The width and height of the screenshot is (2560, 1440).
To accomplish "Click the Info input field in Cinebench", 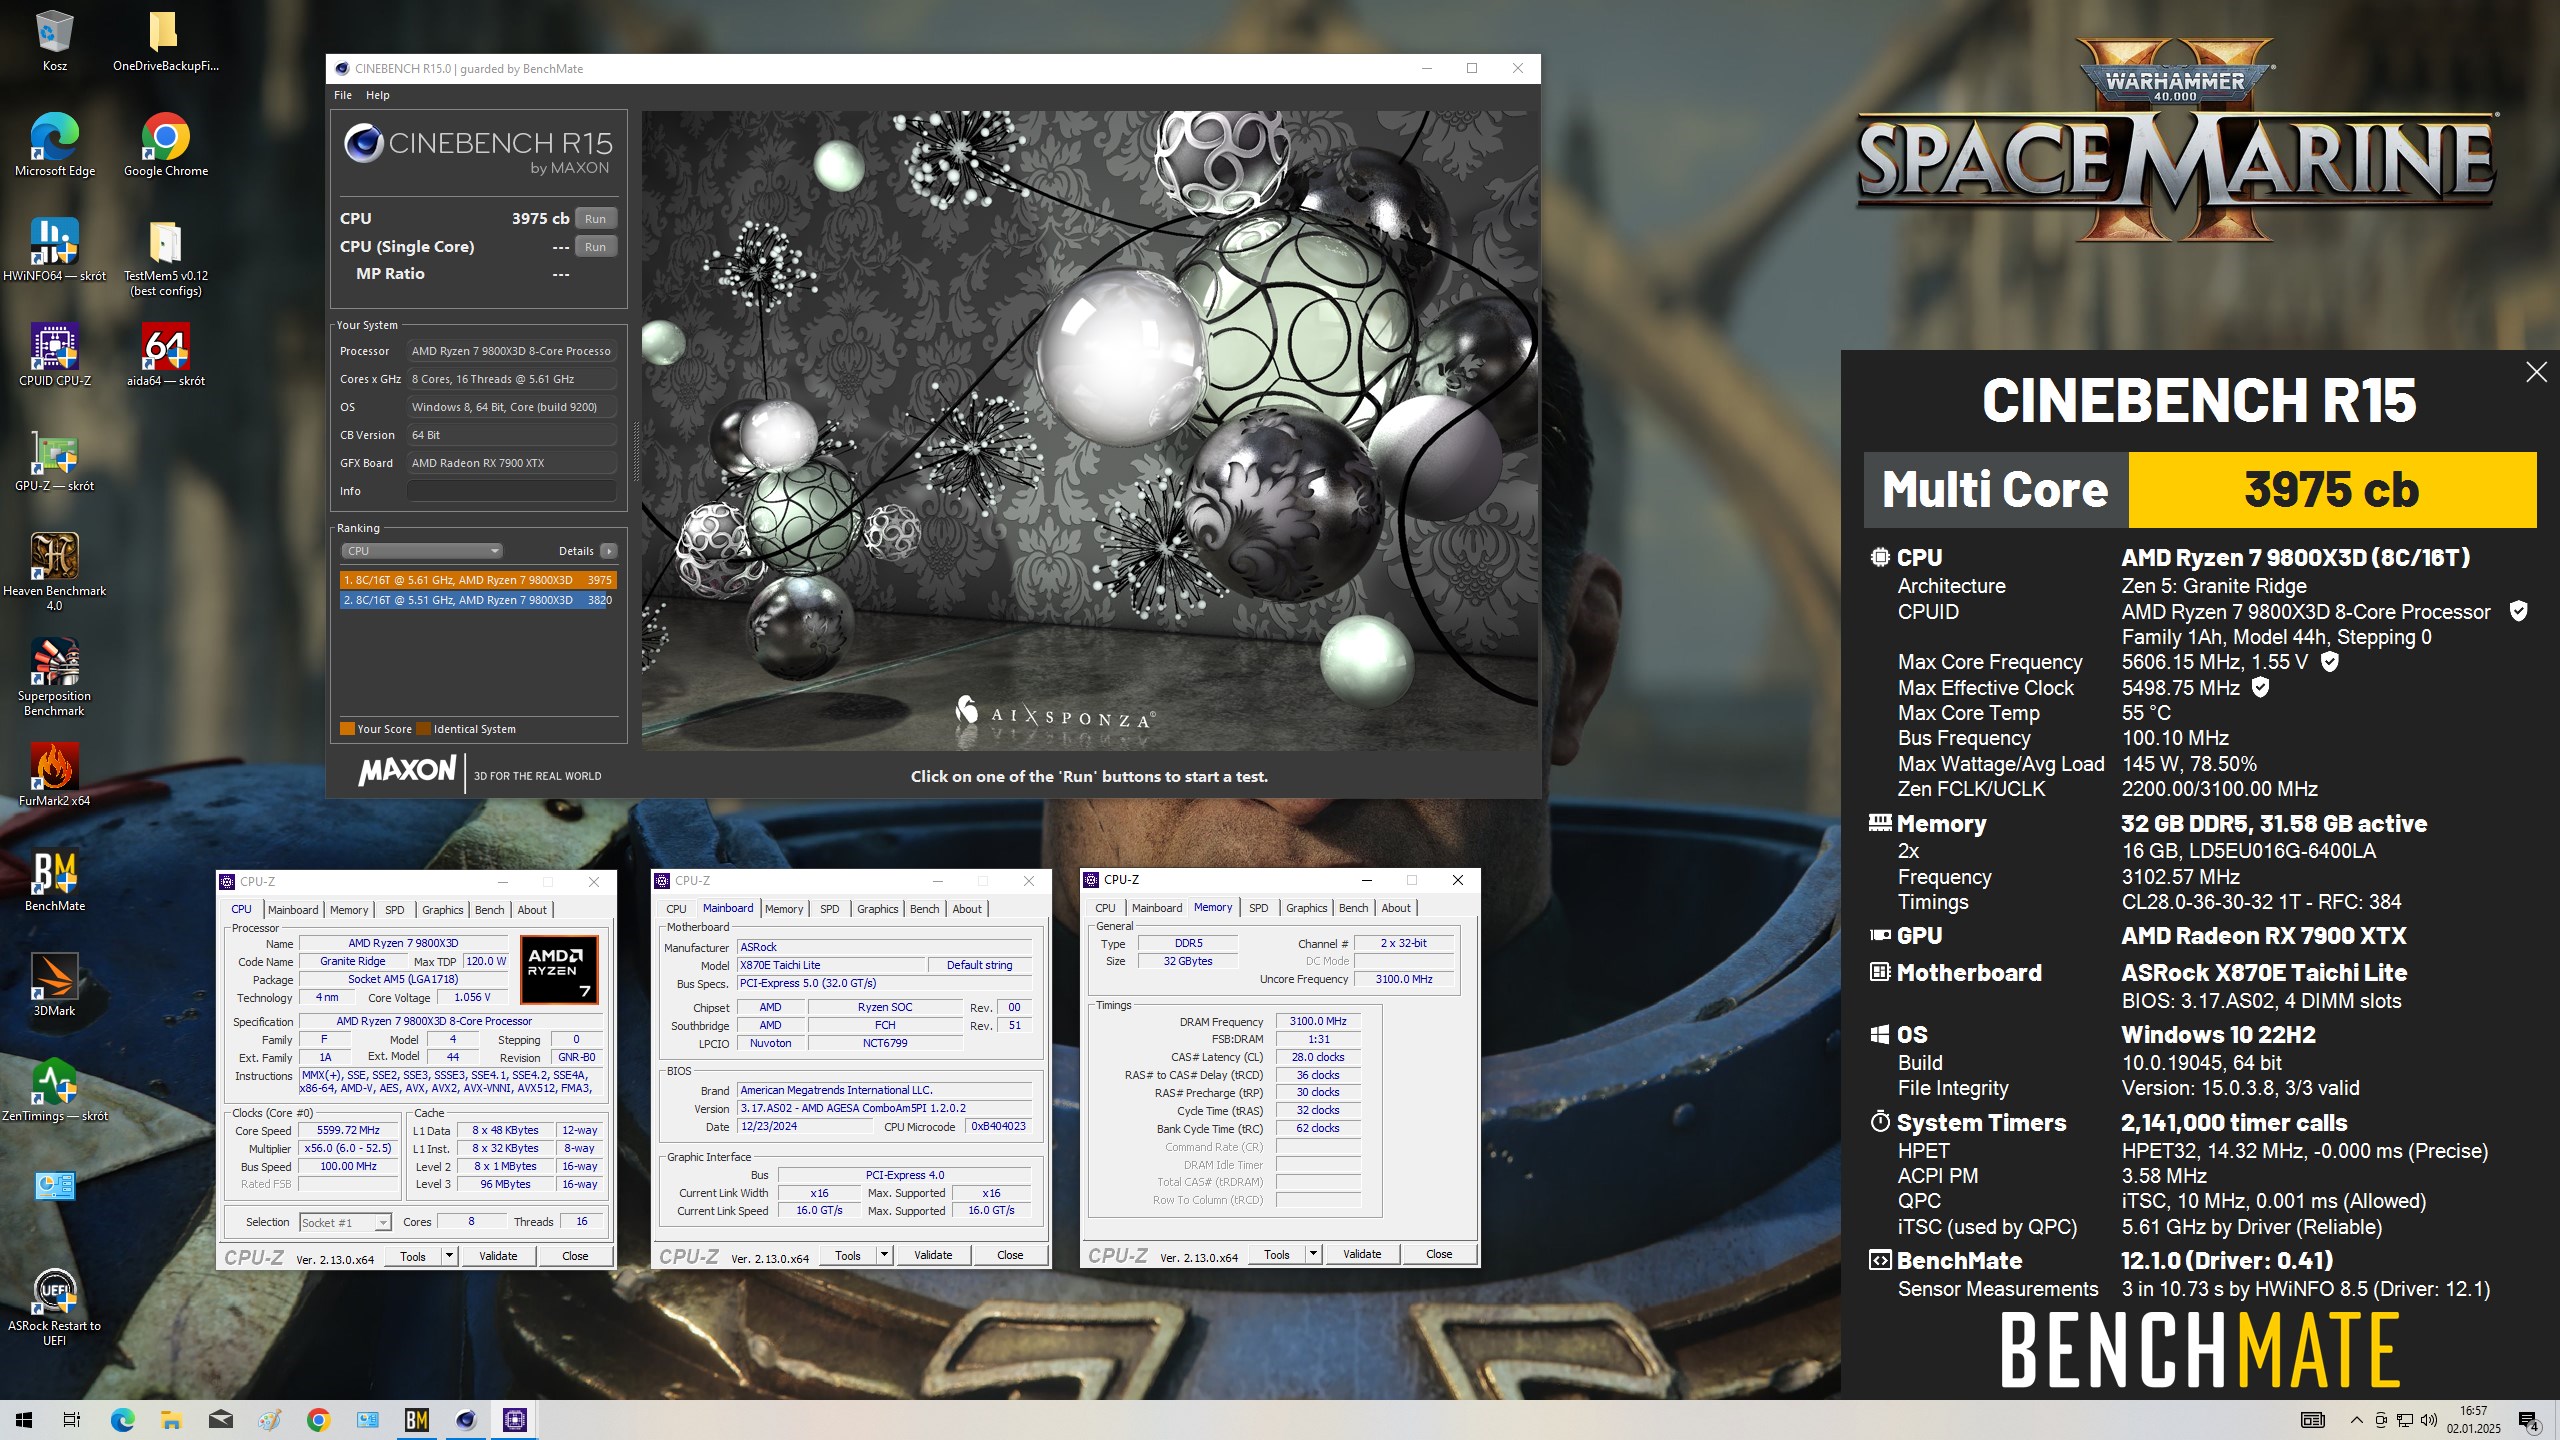I will tap(511, 491).
